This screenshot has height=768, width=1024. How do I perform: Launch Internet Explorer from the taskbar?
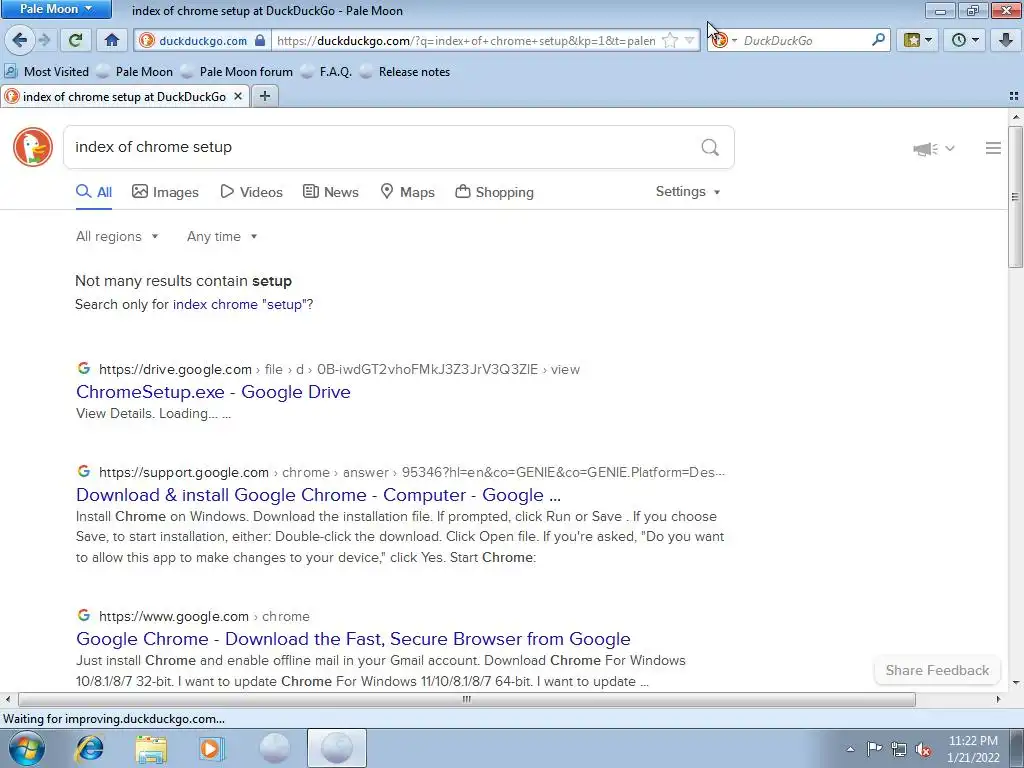(x=89, y=749)
